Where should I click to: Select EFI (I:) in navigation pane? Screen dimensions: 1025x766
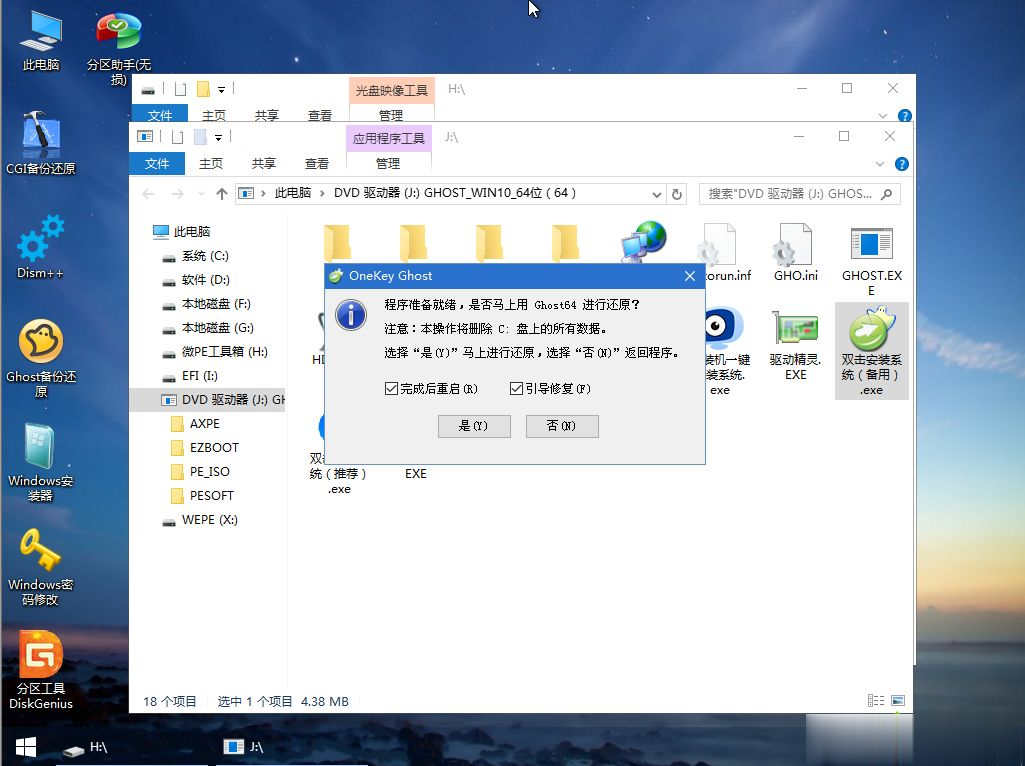click(199, 376)
